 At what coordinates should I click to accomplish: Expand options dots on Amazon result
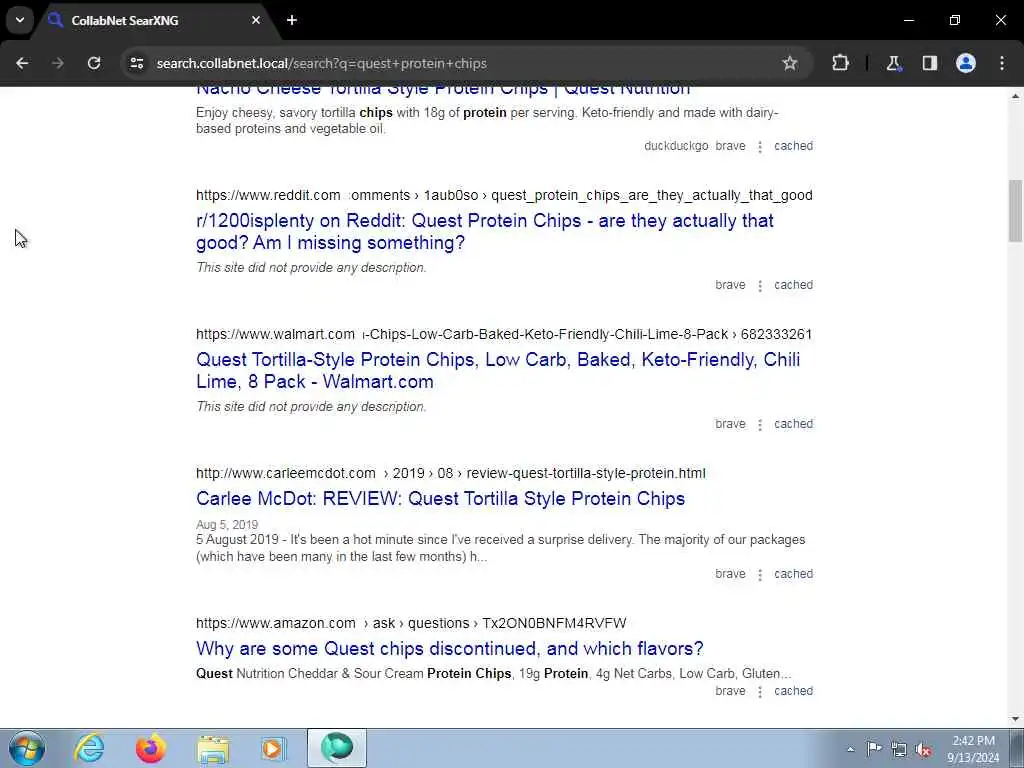pos(760,692)
